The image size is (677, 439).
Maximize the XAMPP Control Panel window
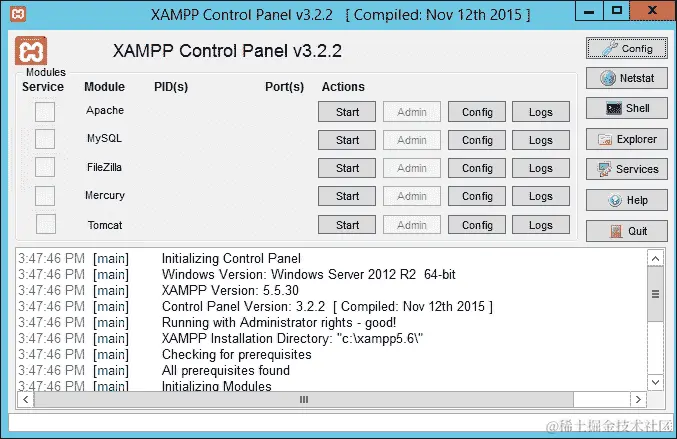pyautogui.click(x=617, y=10)
